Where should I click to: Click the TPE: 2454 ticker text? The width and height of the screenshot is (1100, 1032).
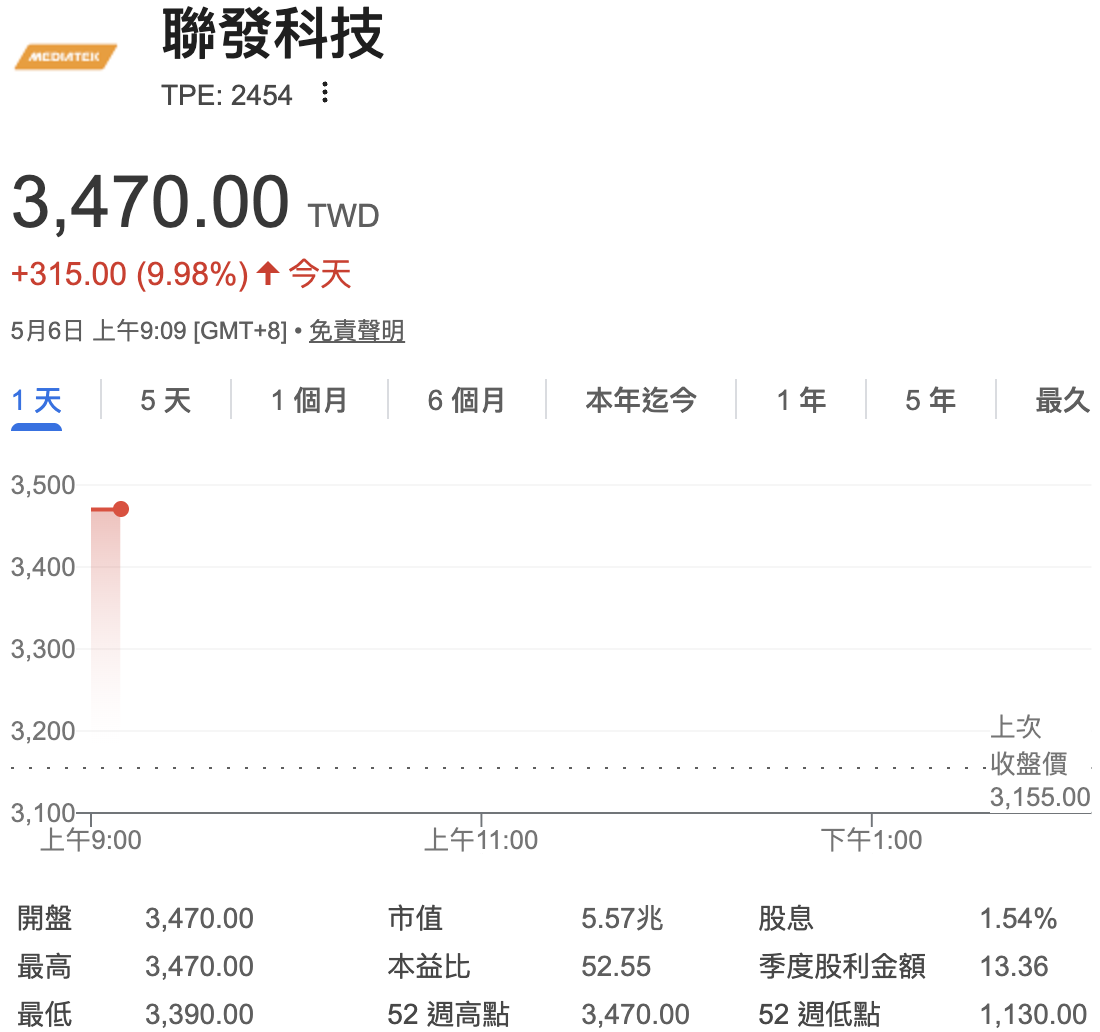pyautogui.click(x=227, y=95)
